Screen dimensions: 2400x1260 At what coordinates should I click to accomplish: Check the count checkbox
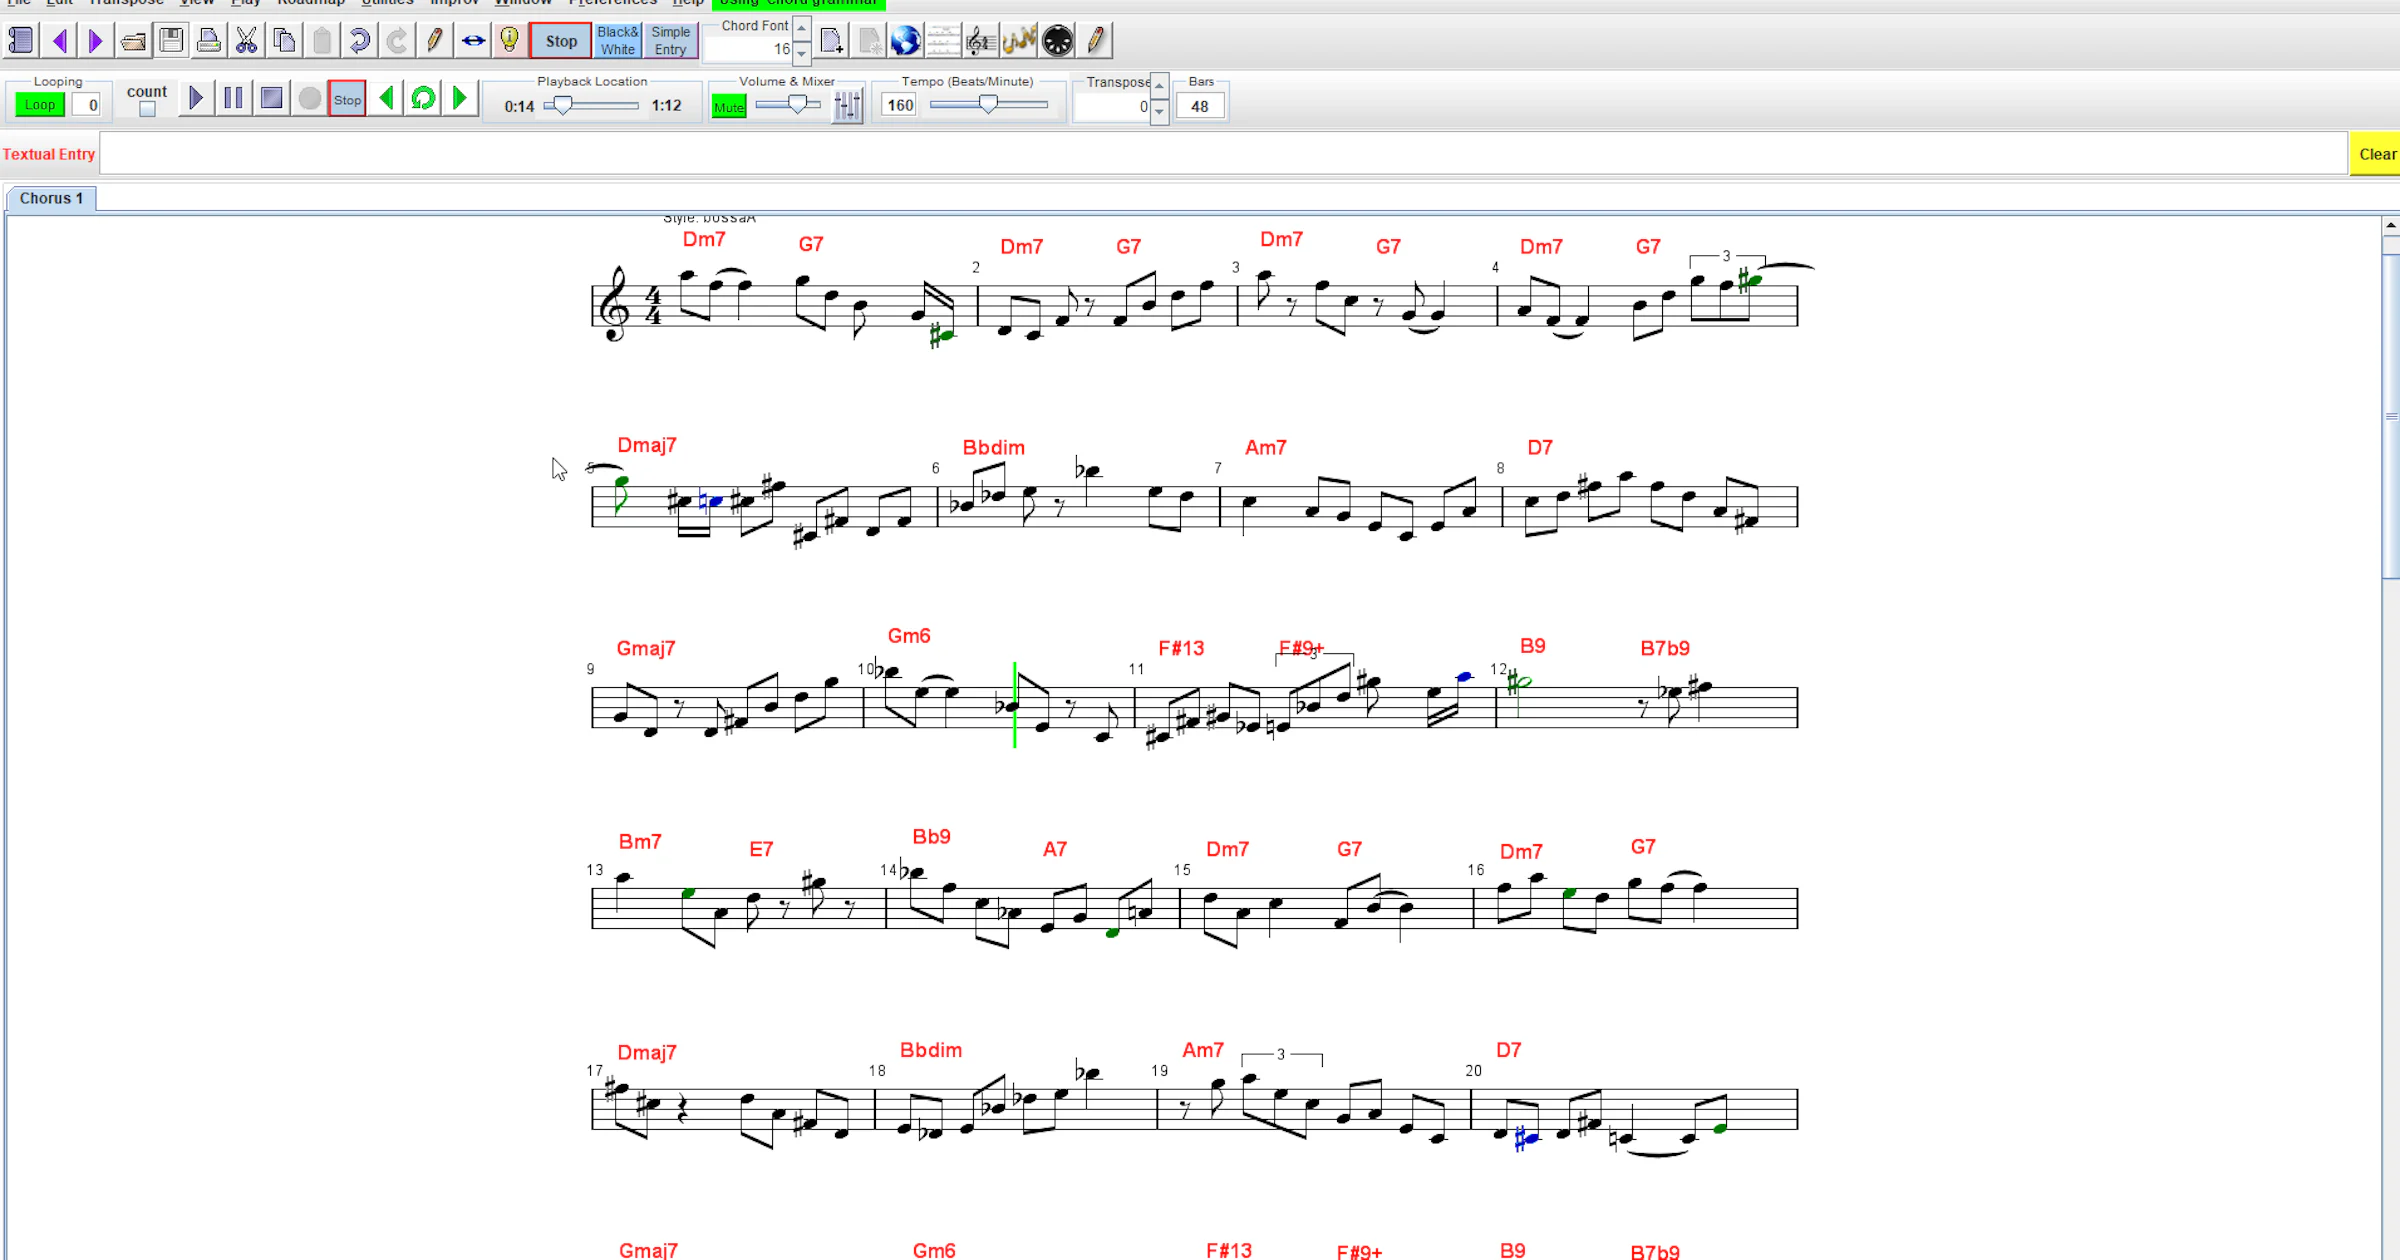click(x=147, y=110)
